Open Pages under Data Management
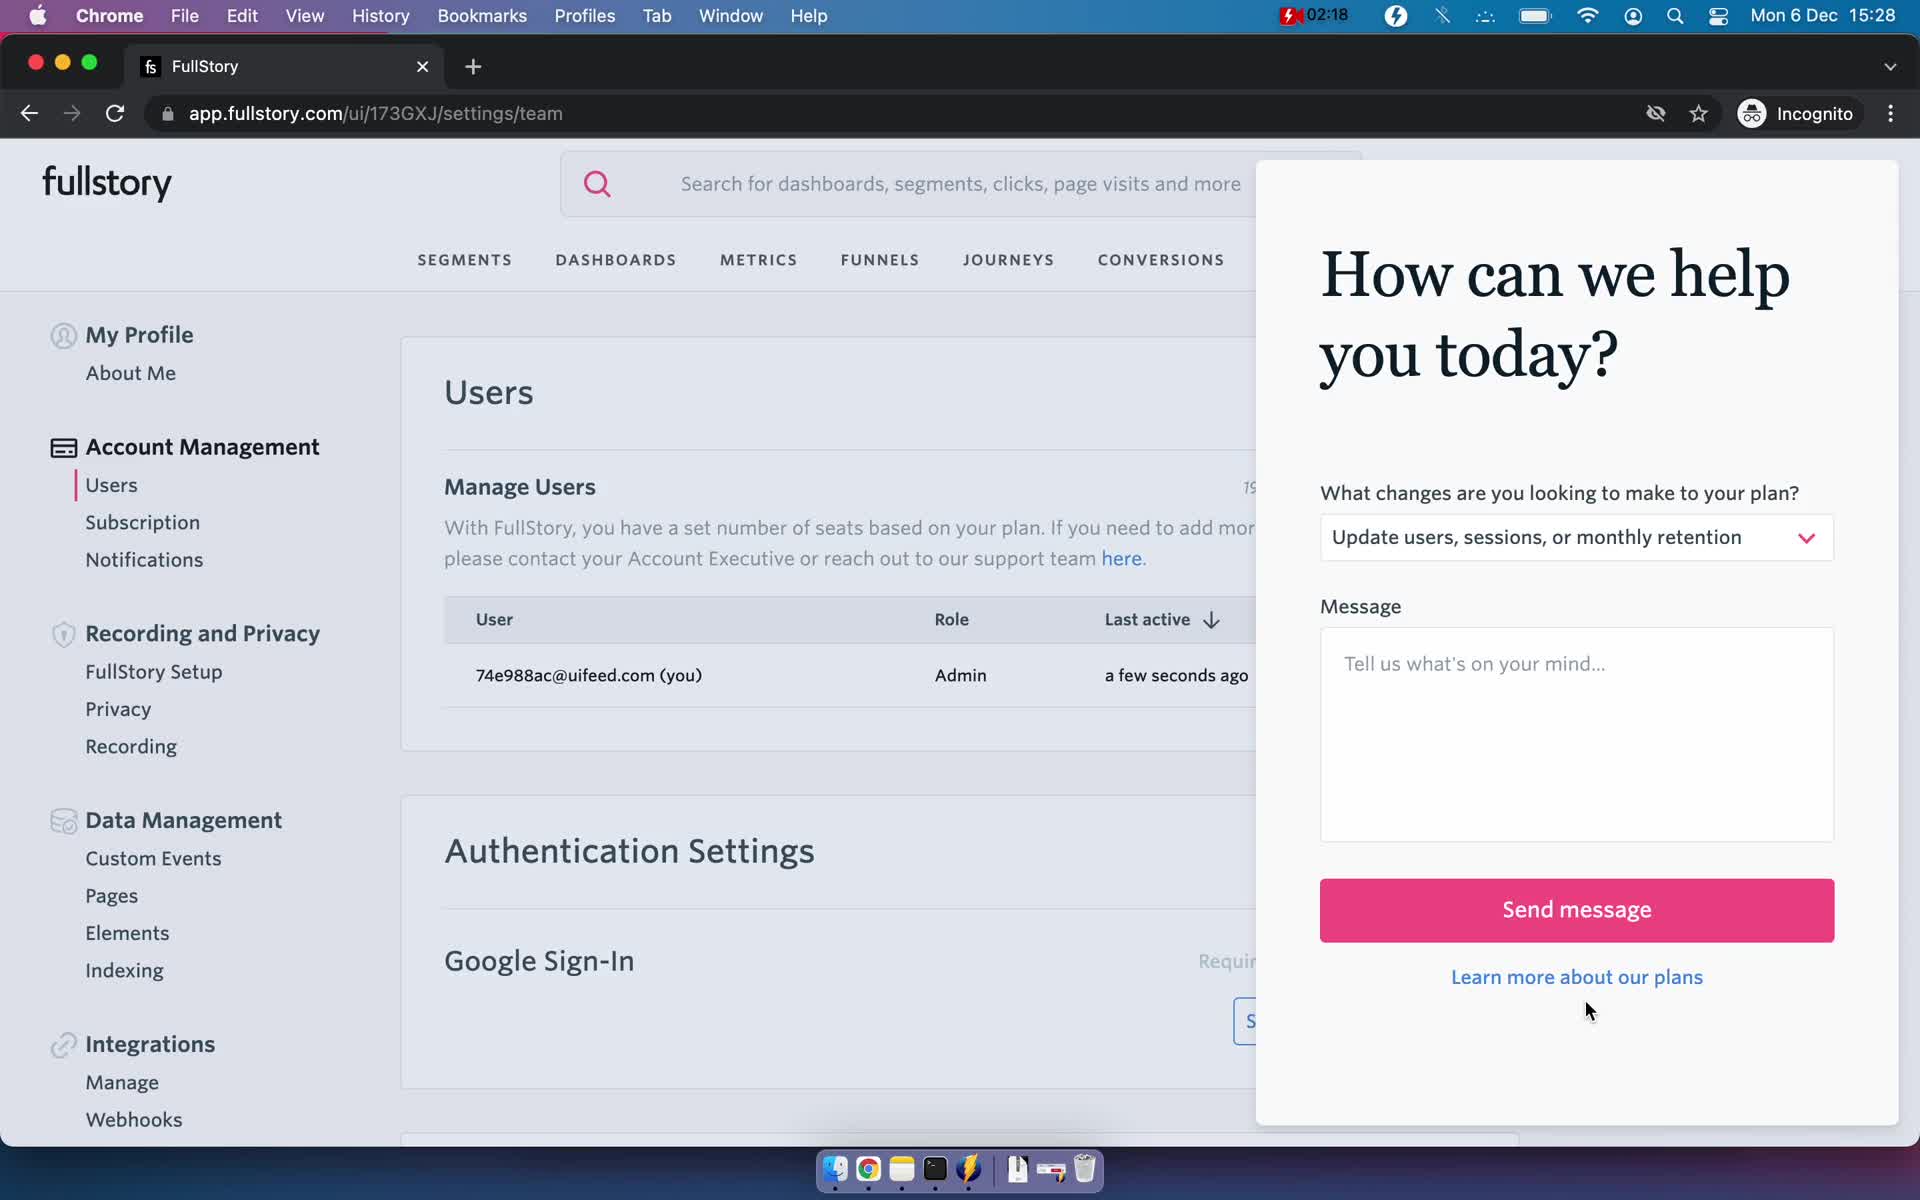This screenshot has height=1200, width=1920. (111, 896)
